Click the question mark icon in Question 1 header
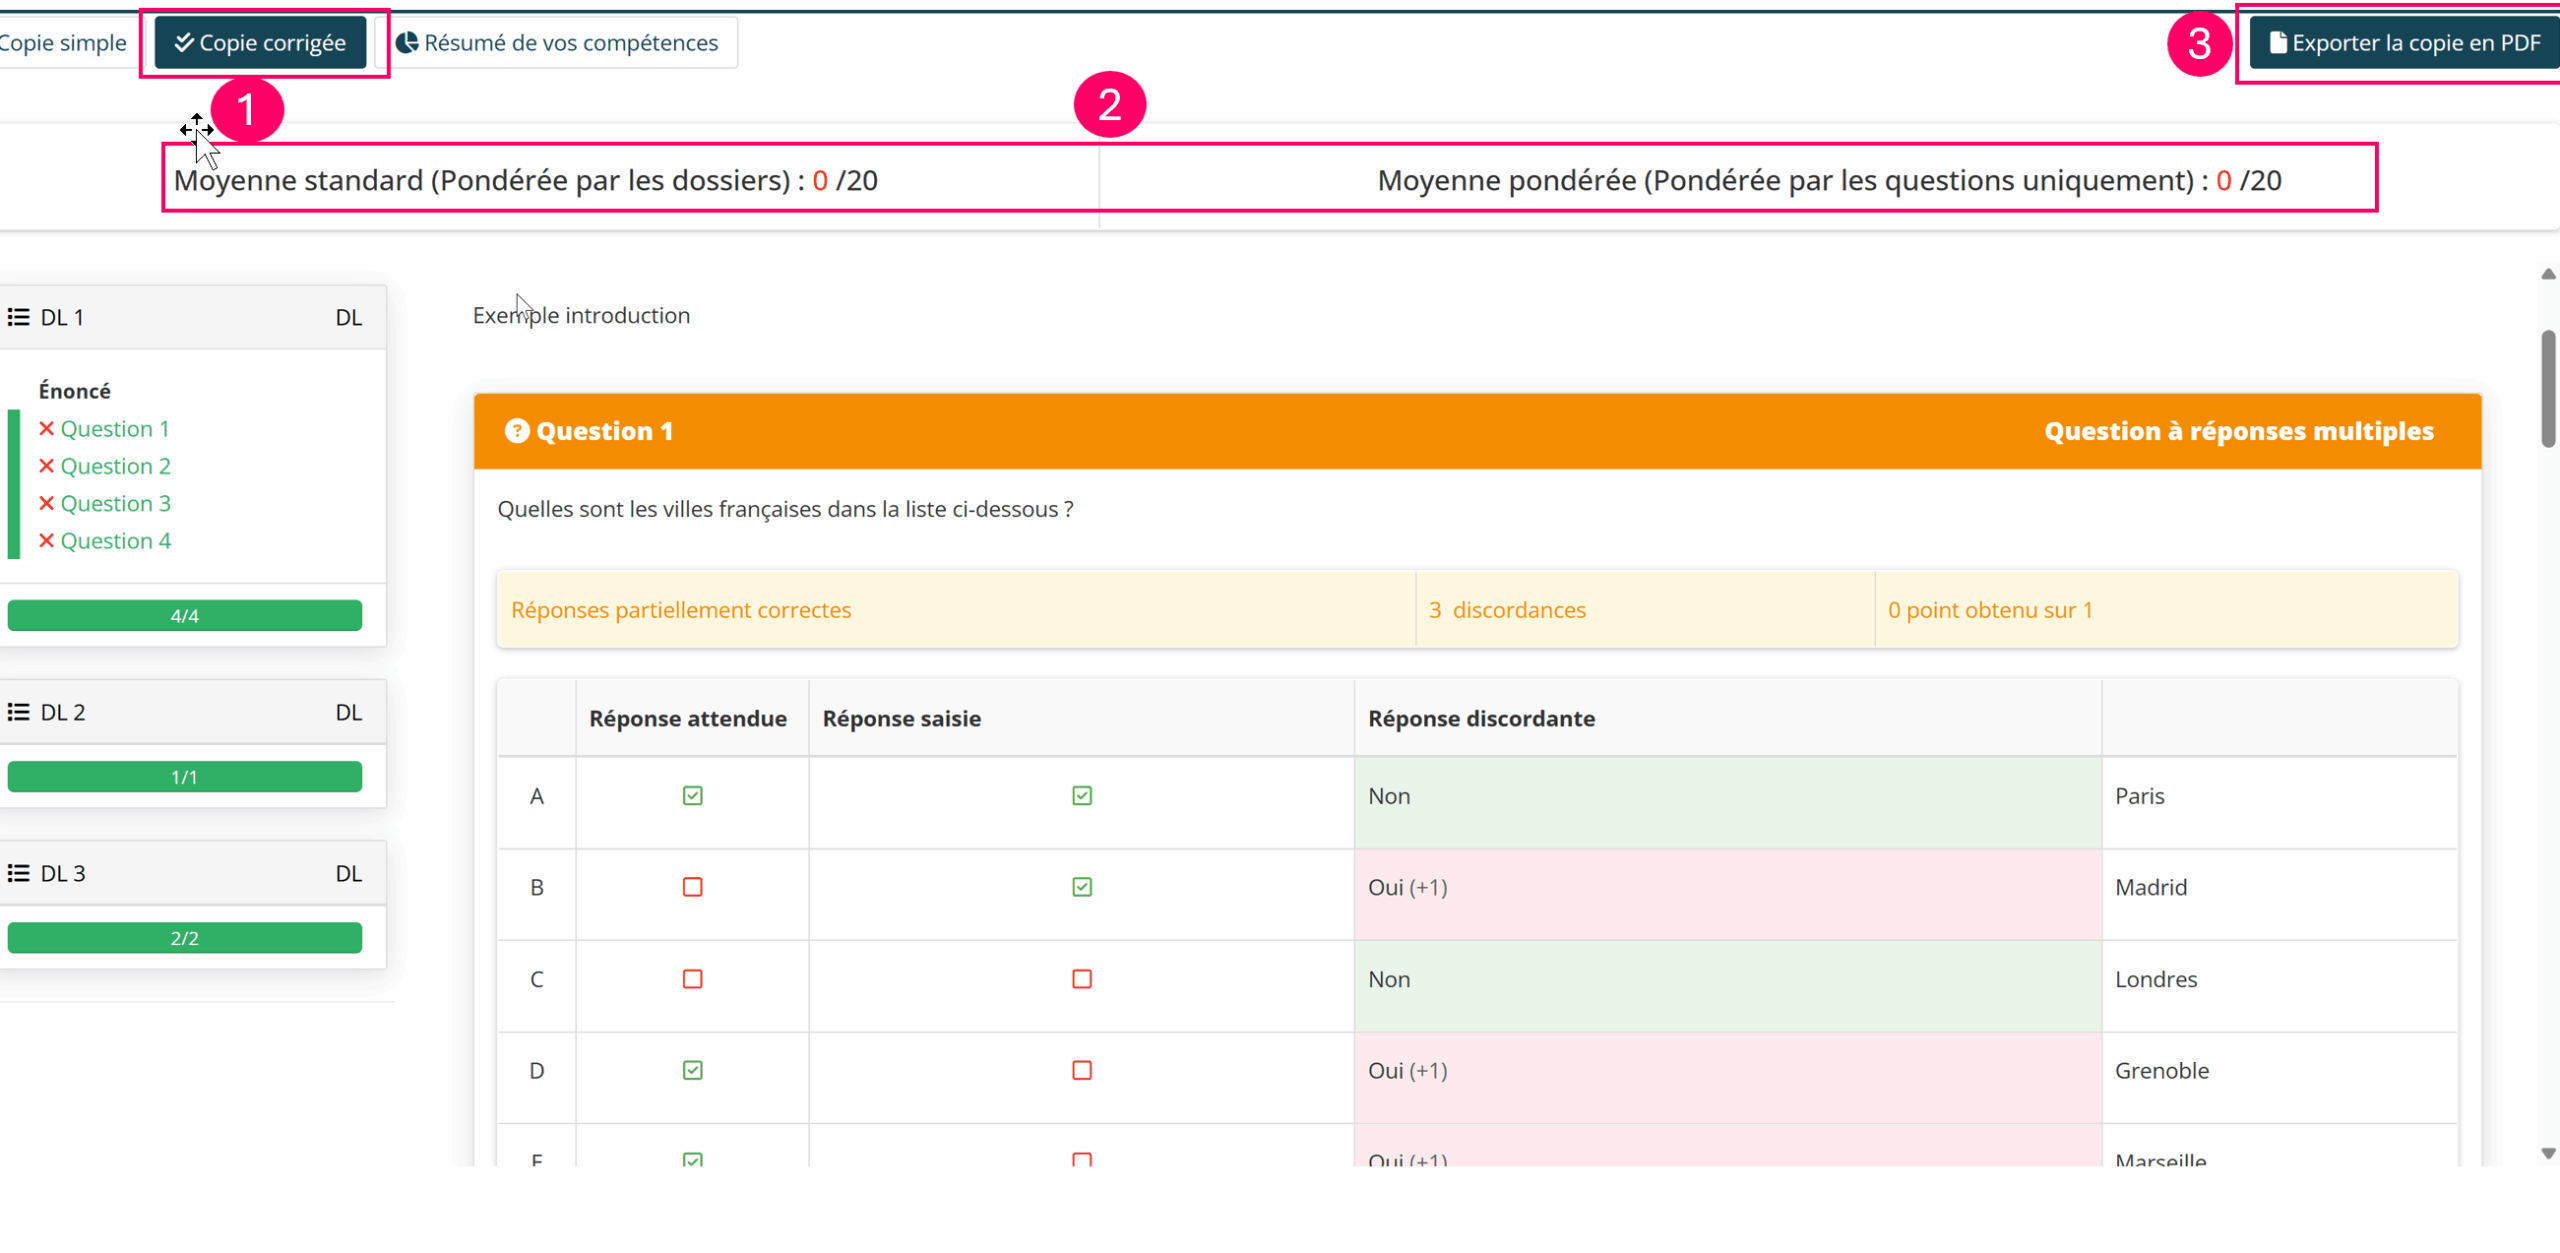This screenshot has width=2560, height=1253. click(x=516, y=431)
